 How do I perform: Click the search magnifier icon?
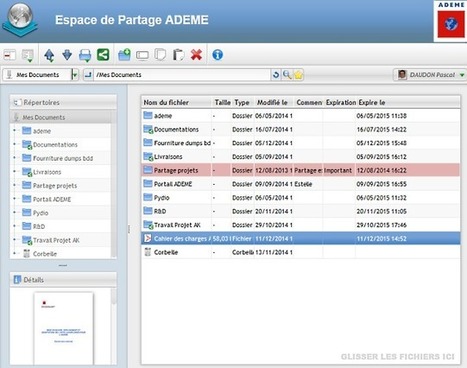[x=287, y=75]
